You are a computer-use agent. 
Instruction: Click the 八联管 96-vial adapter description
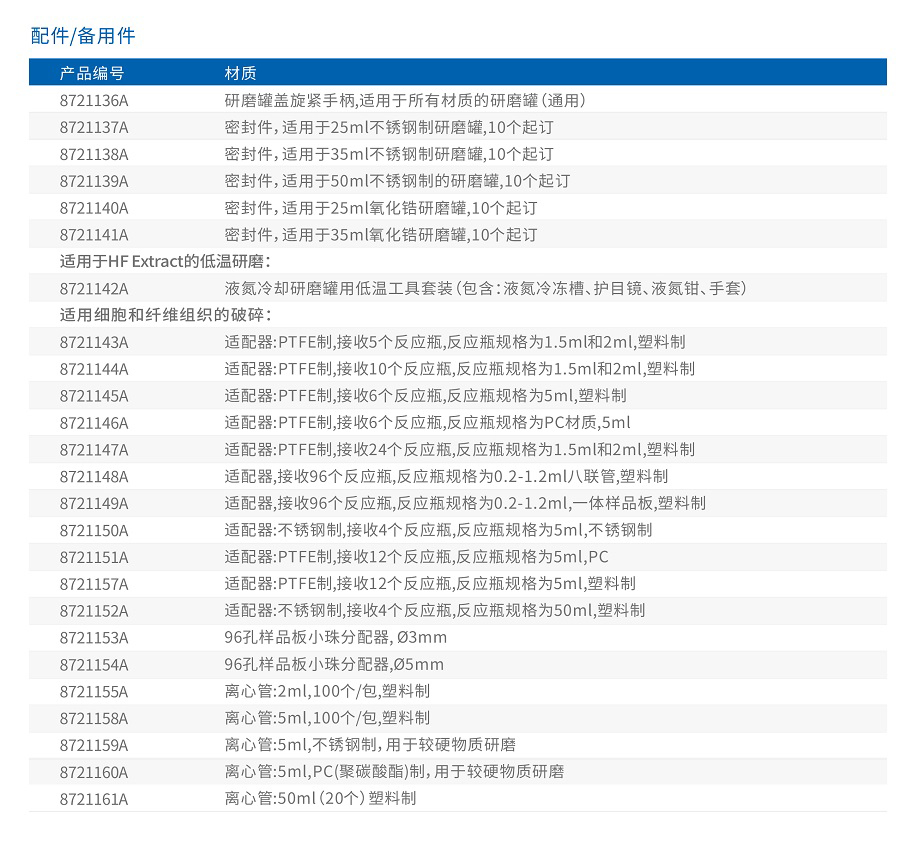coord(446,477)
